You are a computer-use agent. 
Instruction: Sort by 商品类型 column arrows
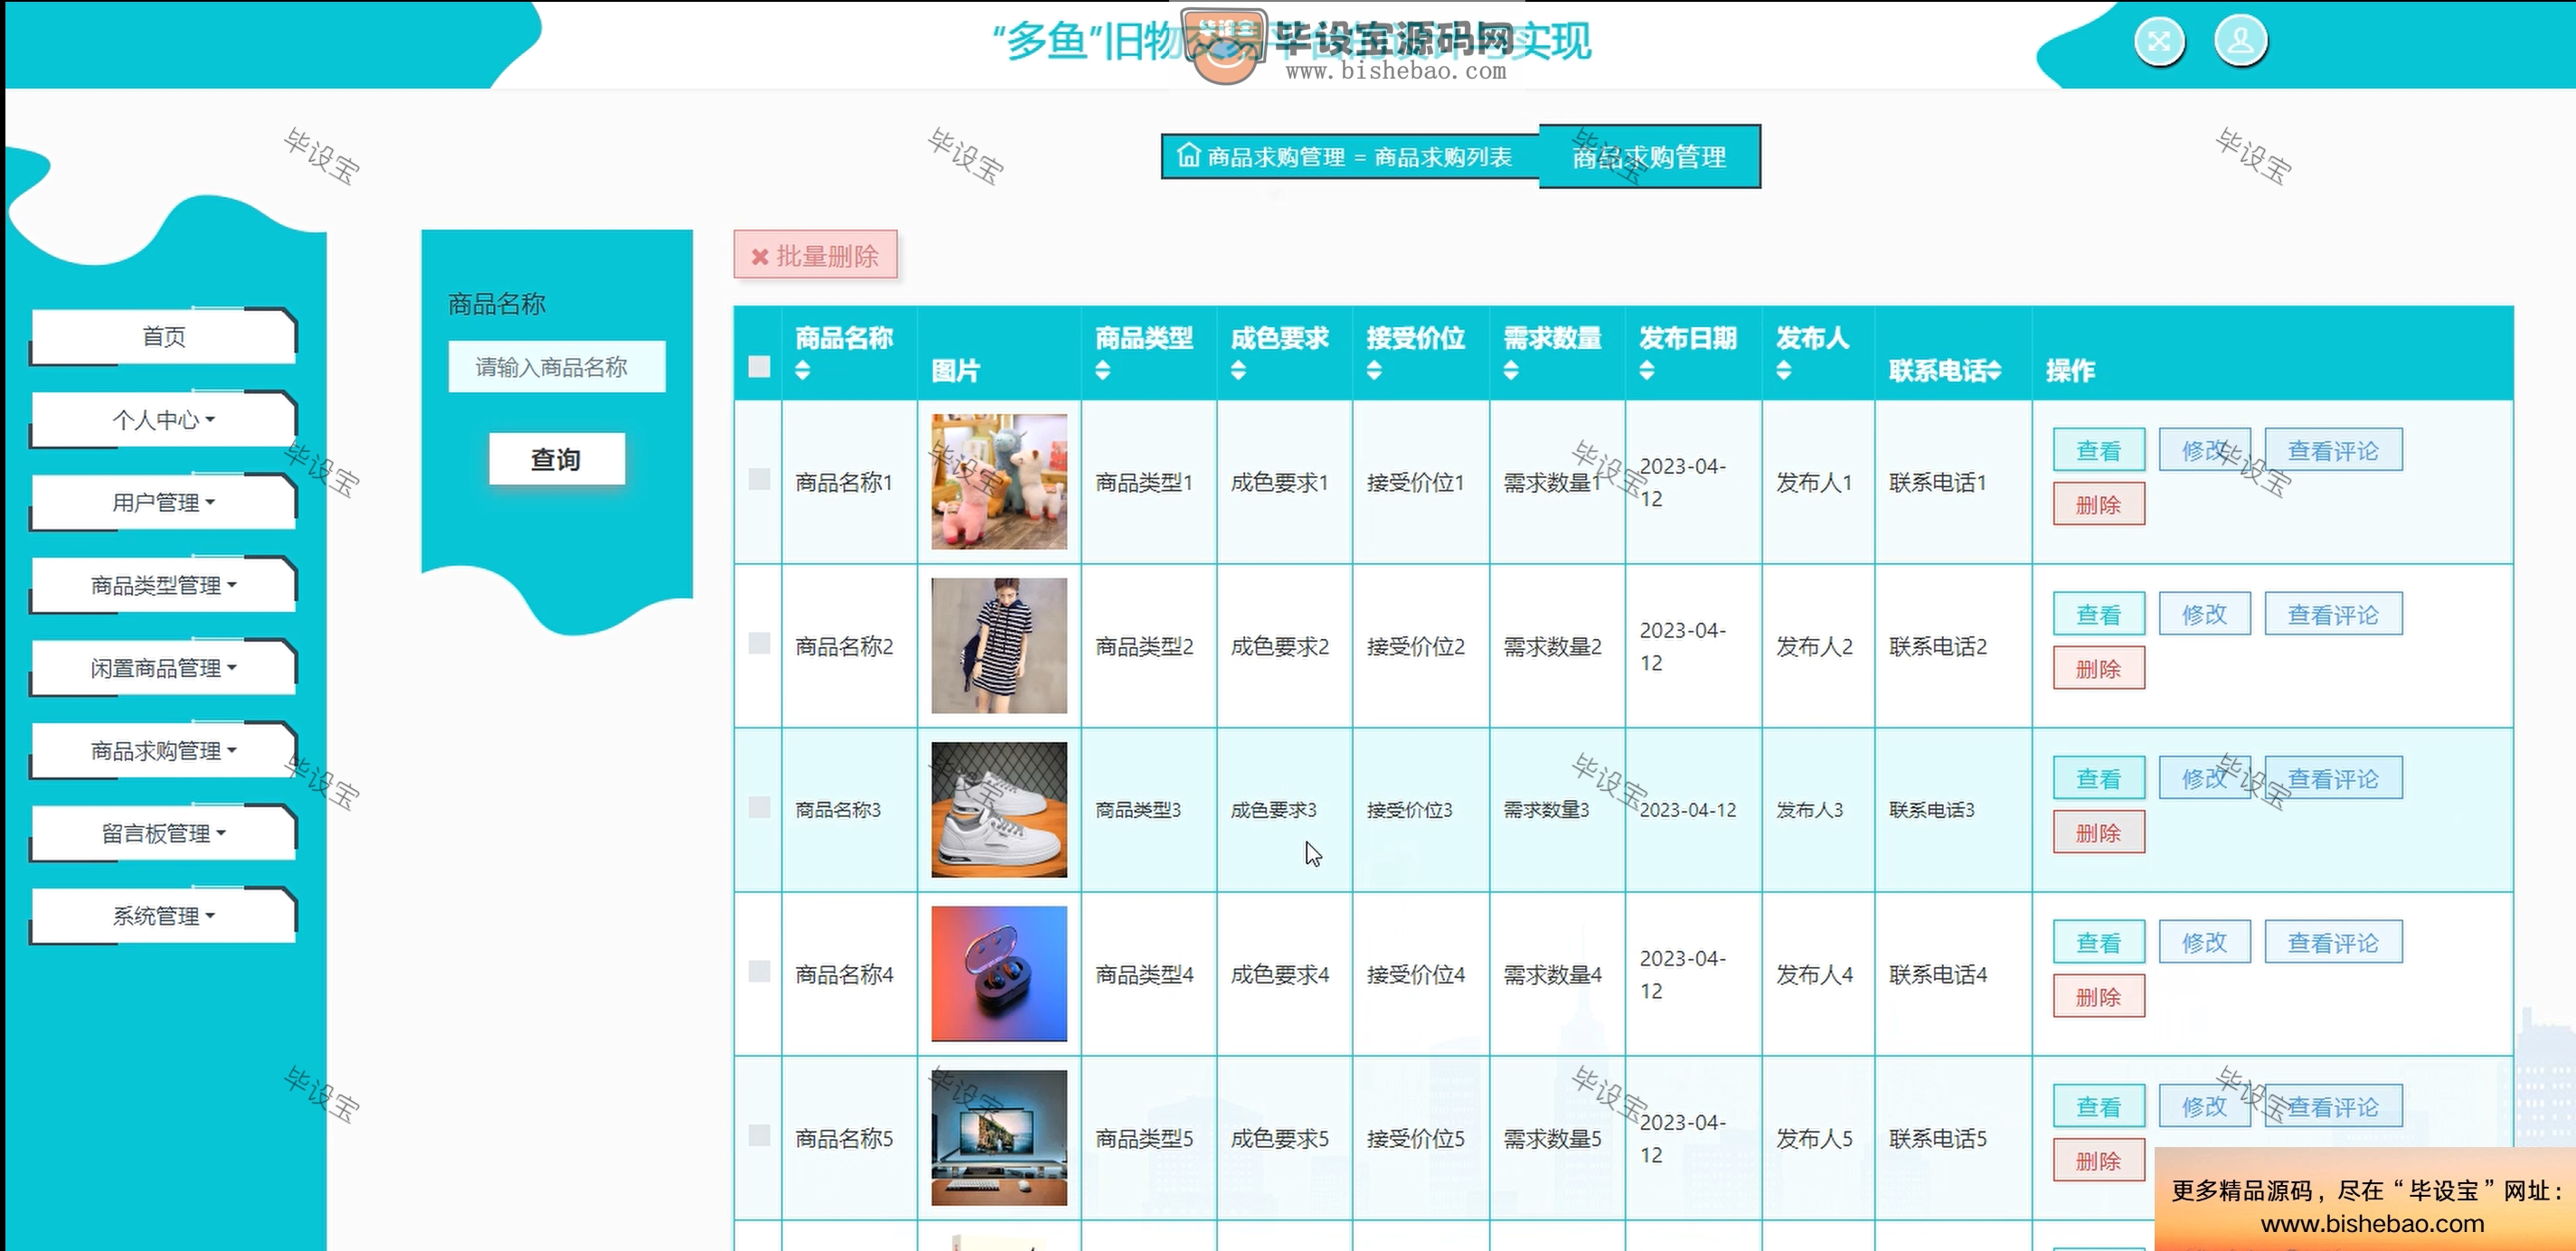pyautogui.click(x=1102, y=371)
